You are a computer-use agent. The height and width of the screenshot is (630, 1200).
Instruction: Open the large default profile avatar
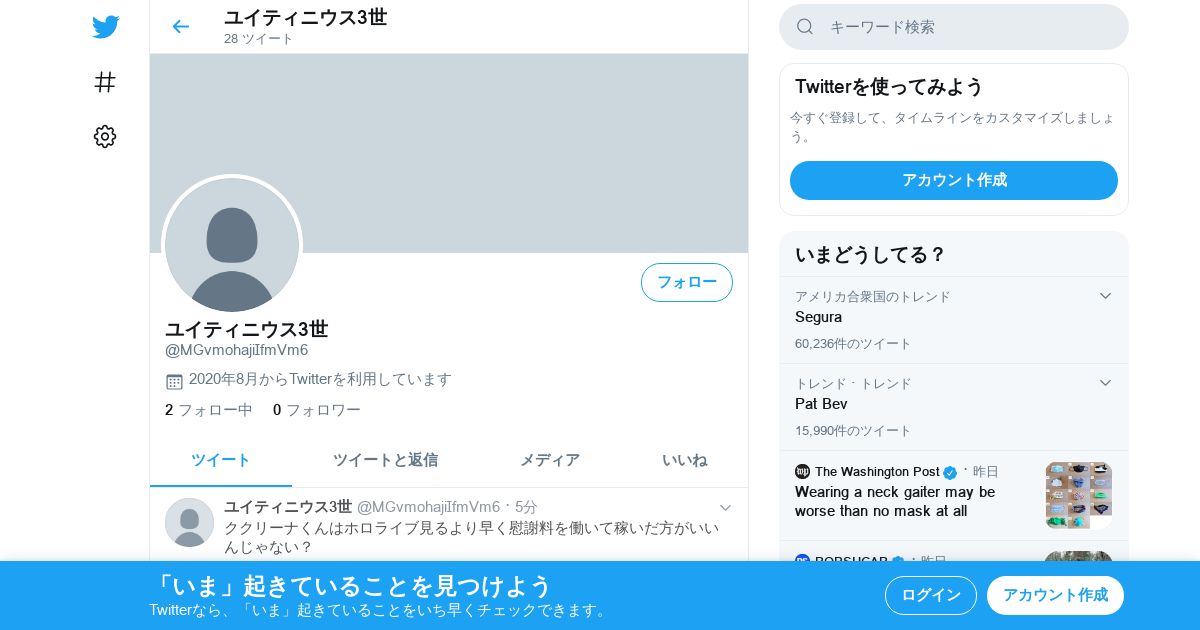[232, 245]
